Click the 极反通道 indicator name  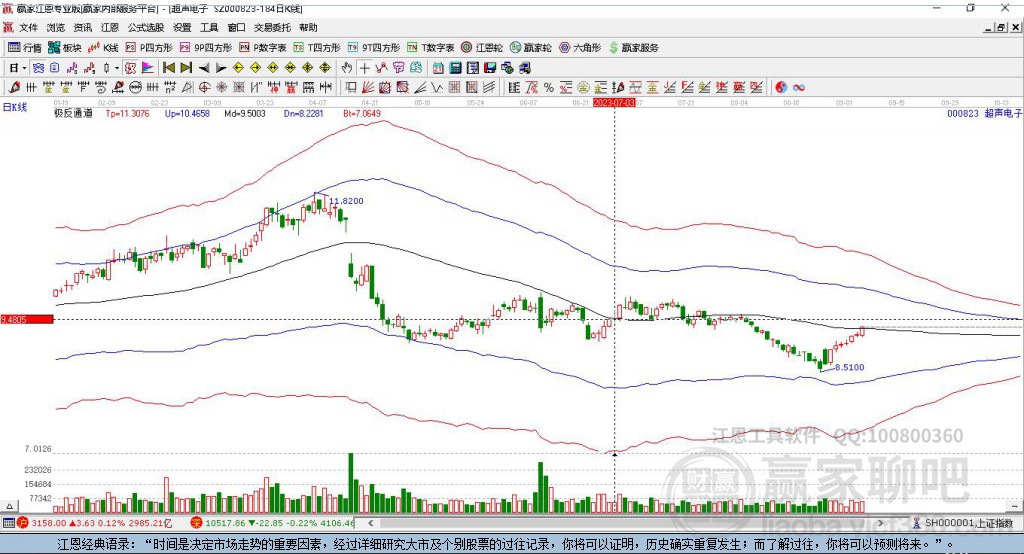73,113
